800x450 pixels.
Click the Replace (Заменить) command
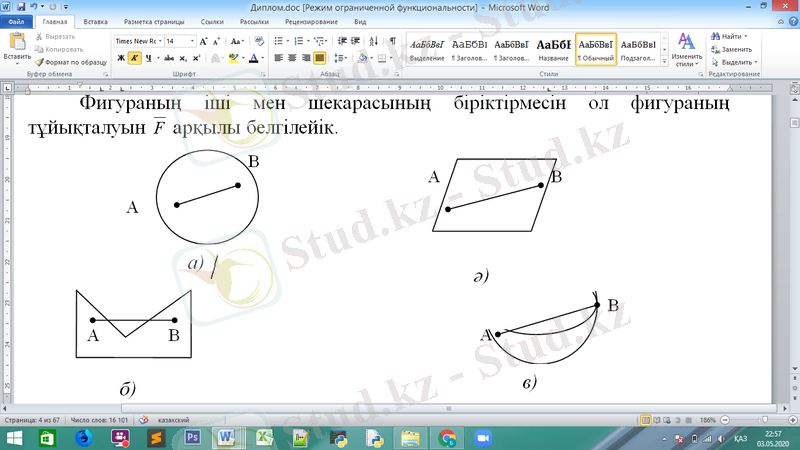[x=732, y=49]
